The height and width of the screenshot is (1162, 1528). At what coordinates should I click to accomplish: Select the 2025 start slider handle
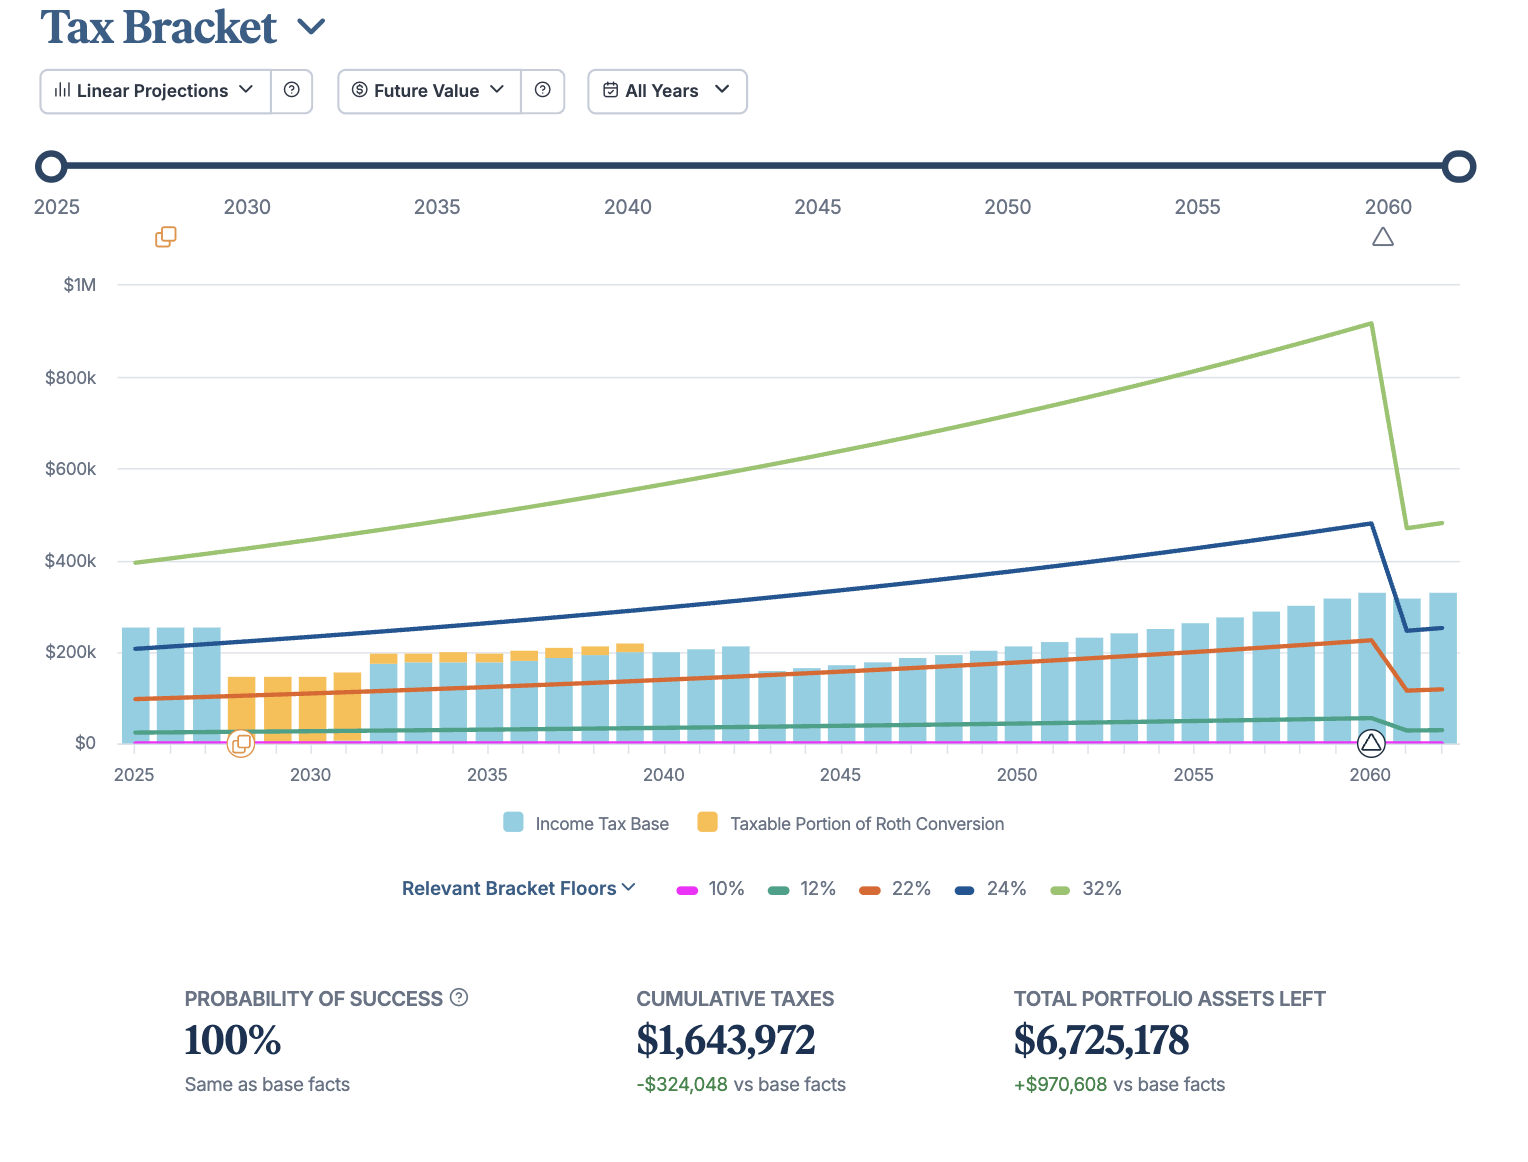(x=51, y=166)
